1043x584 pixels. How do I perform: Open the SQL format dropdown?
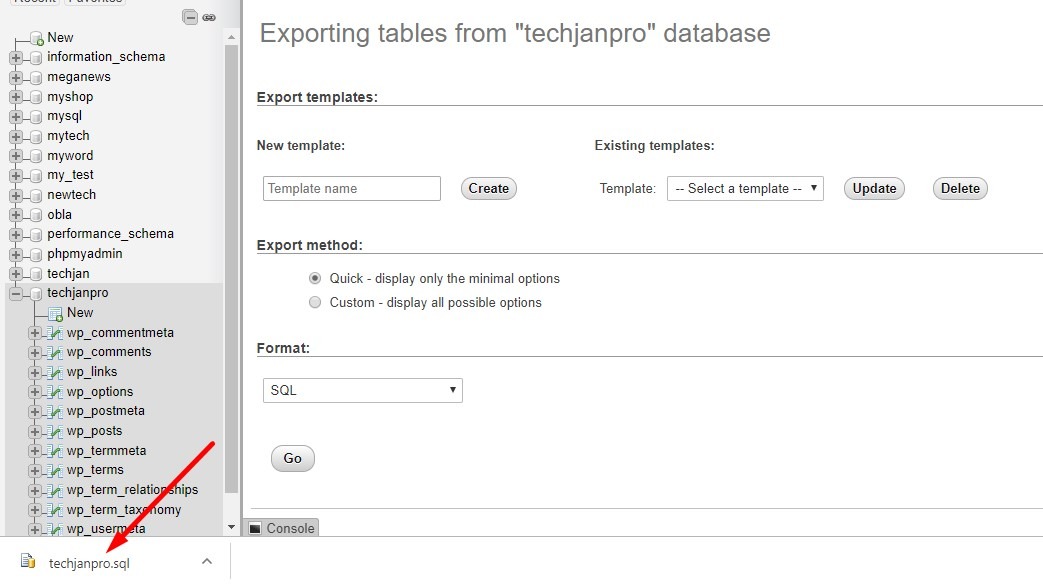[x=362, y=390]
